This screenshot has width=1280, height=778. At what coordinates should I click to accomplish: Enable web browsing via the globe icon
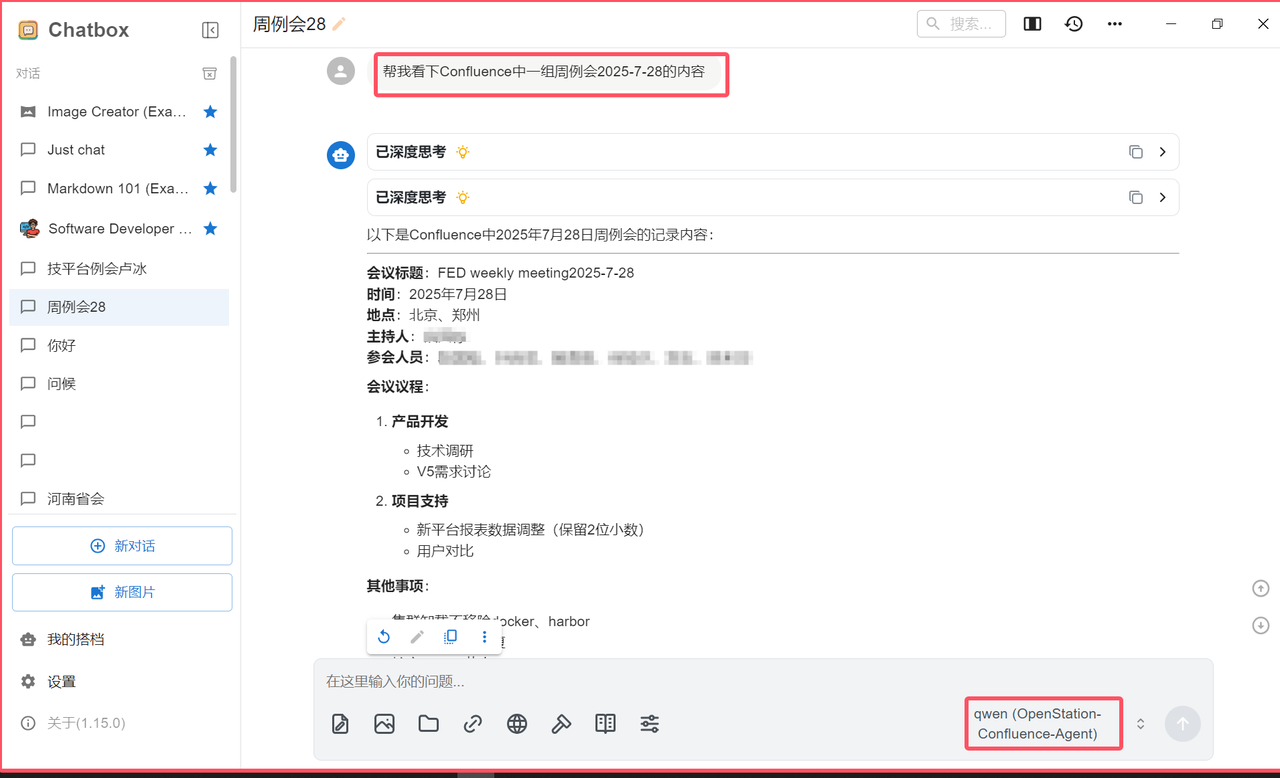coord(517,723)
